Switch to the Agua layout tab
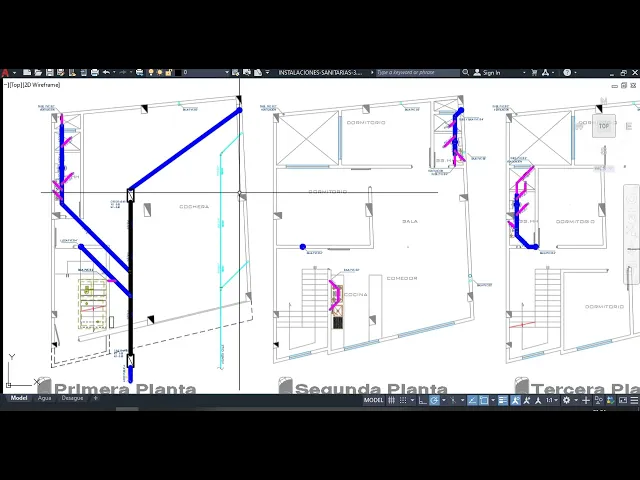Image resolution: width=640 pixels, height=480 pixels. coord(44,398)
